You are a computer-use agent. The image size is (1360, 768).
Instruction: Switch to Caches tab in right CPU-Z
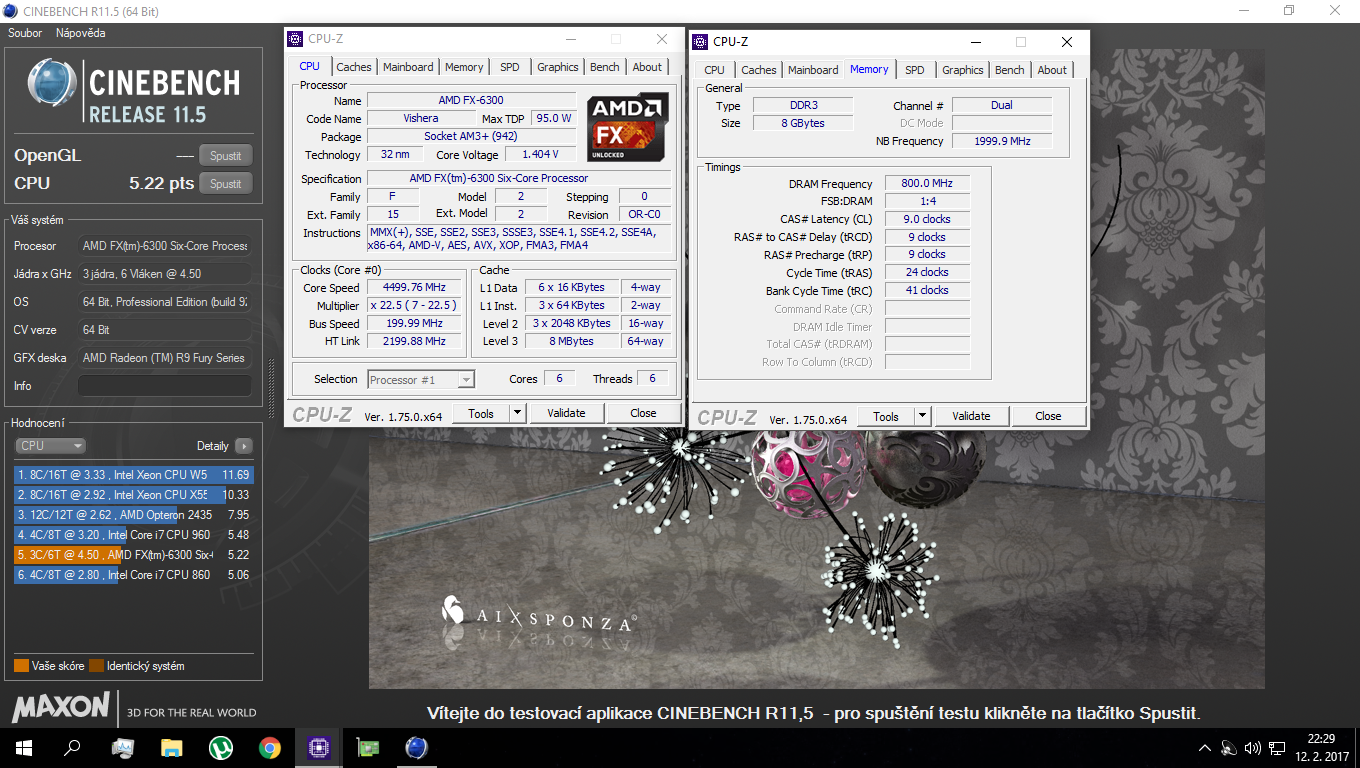(x=759, y=70)
